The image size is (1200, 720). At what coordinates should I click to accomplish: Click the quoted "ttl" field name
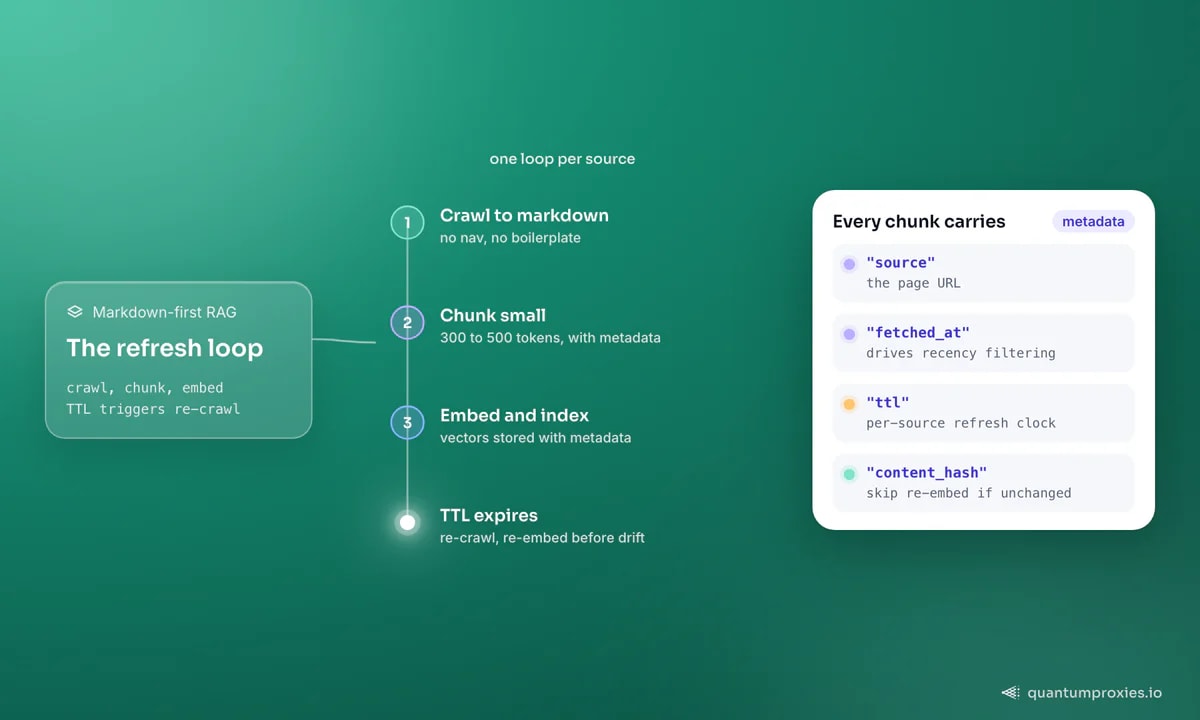coord(888,403)
